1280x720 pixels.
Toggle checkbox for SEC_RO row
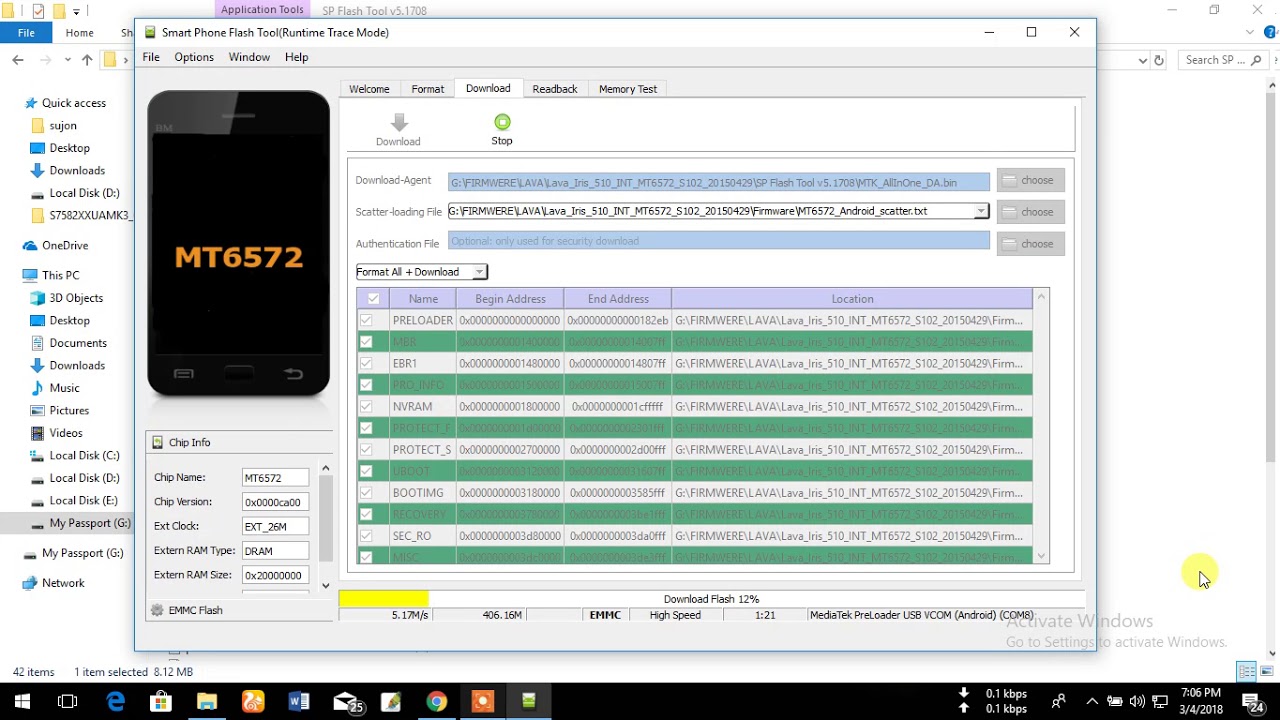(x=366, y=536)
